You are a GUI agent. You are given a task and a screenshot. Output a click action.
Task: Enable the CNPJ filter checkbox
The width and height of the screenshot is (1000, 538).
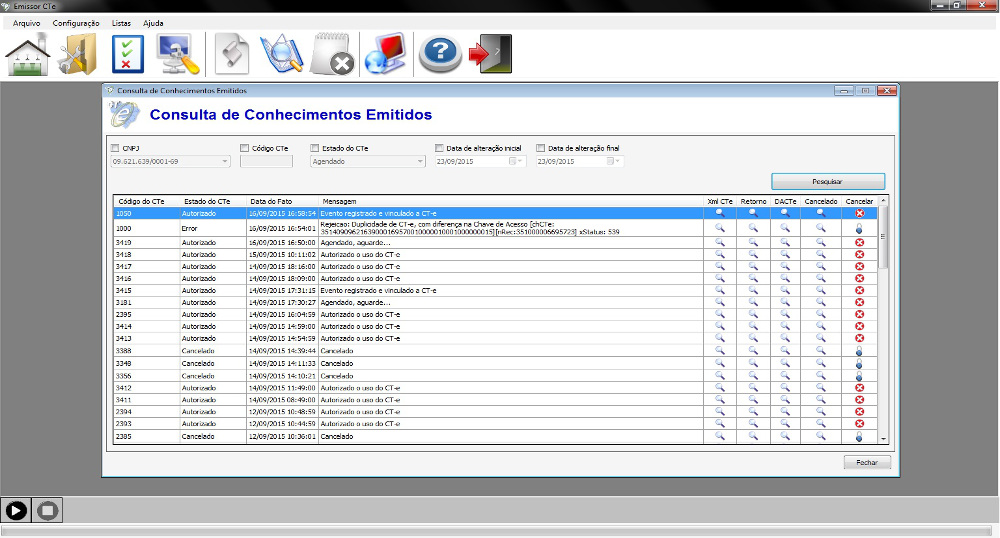(115, 149)
